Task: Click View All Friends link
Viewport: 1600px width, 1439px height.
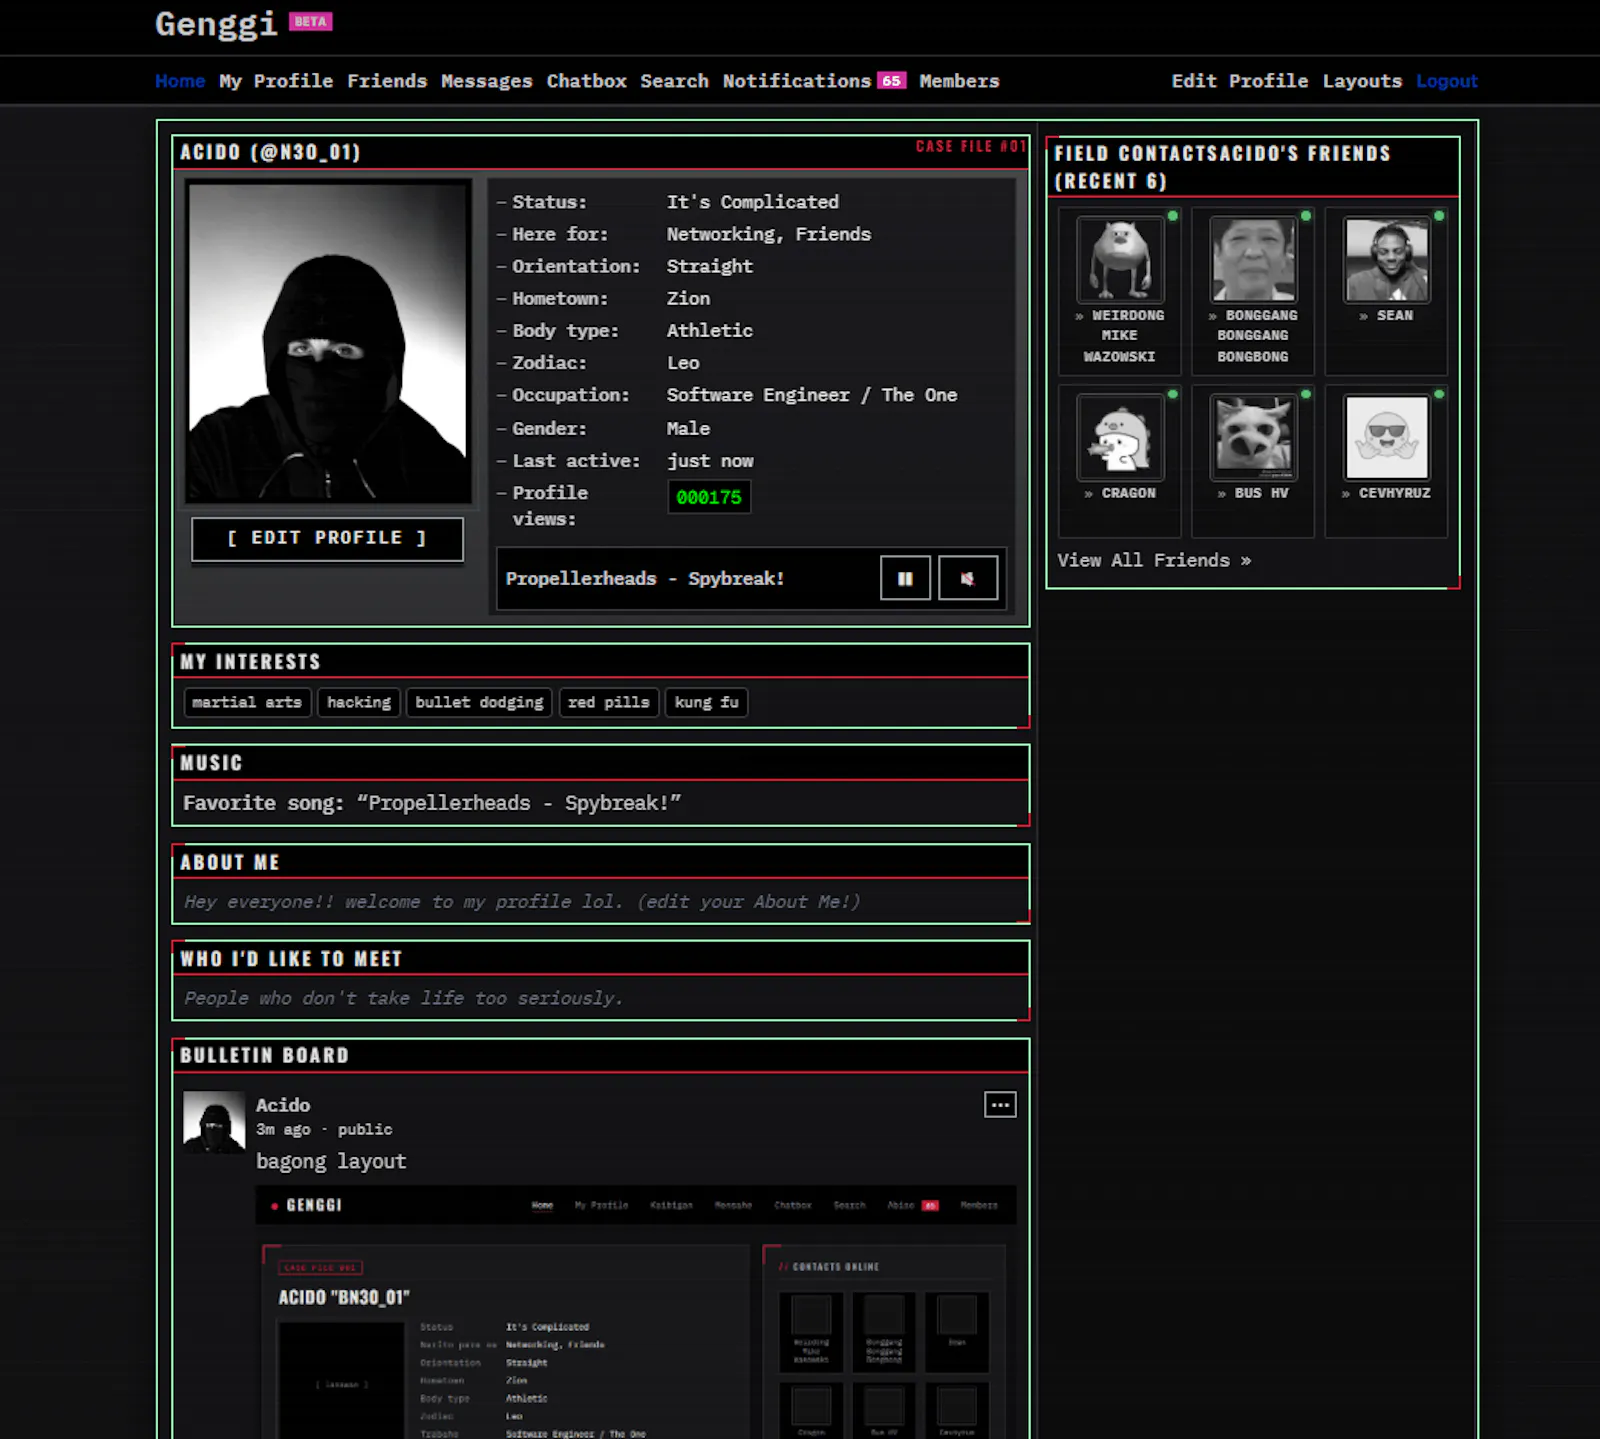Action: tap(1154, 560)
